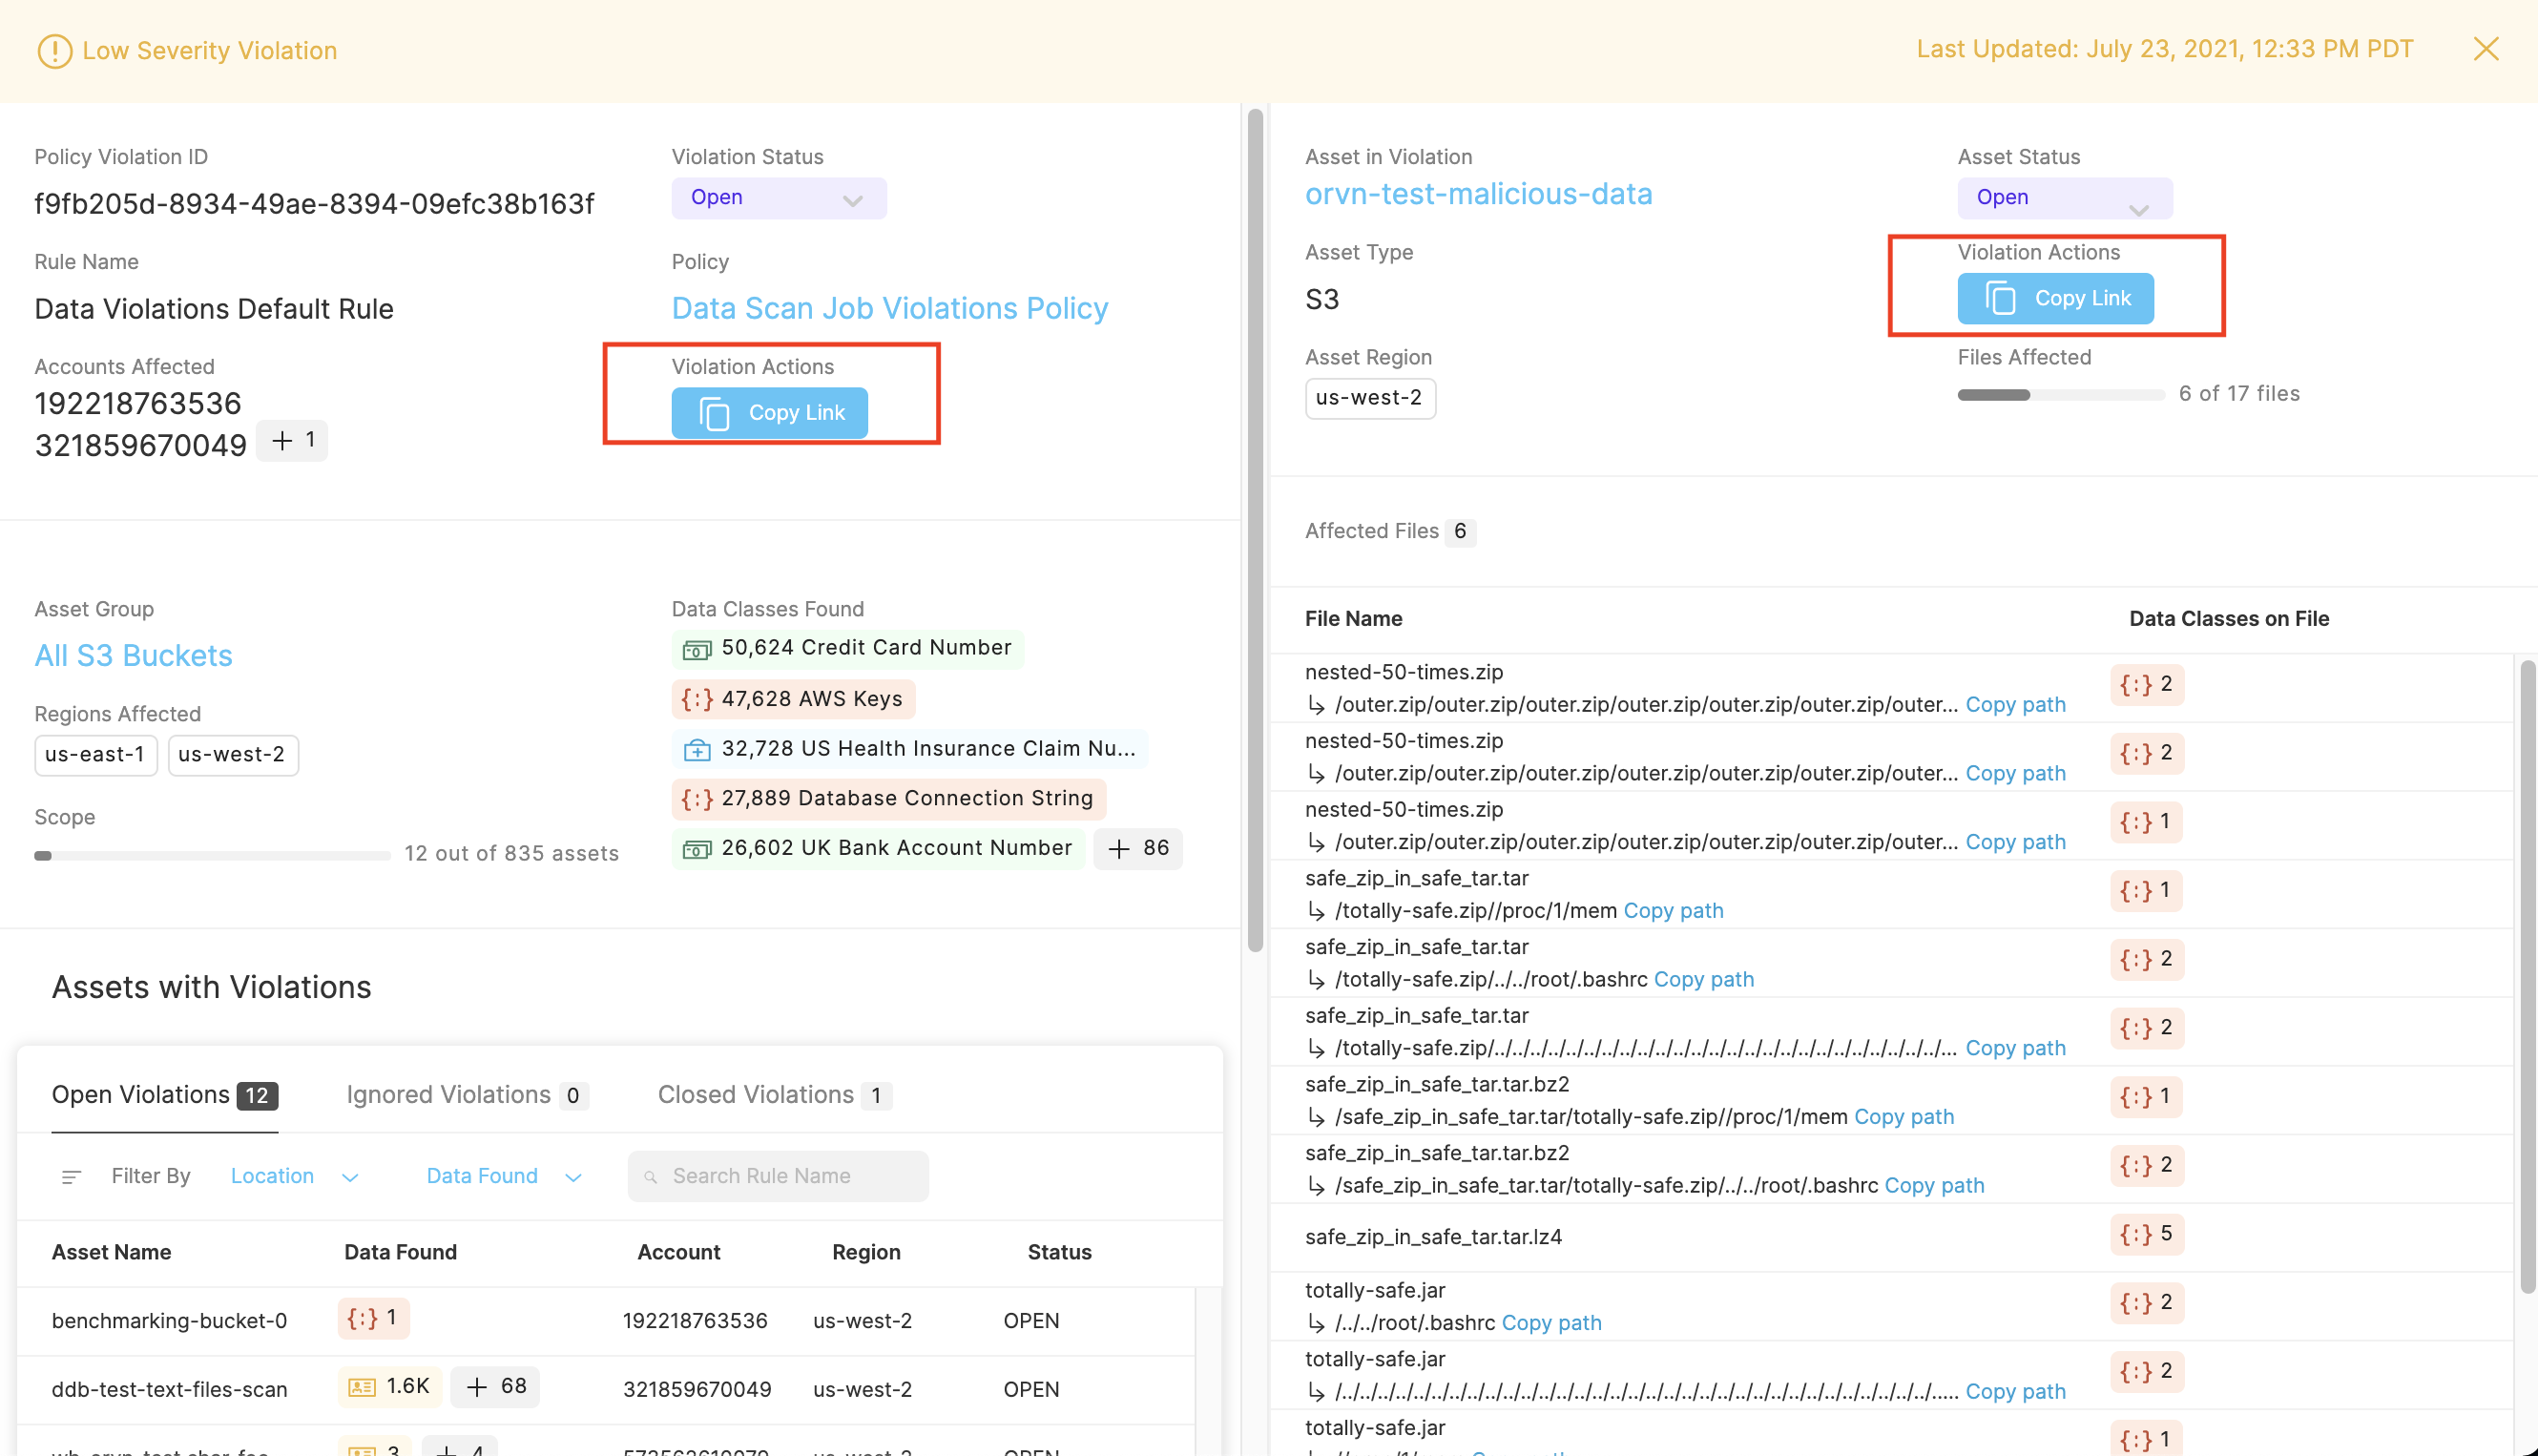2538x1456 pixels.
Task: Switch to the Closed Violations tab
Action: click(x=773, y=1095)
